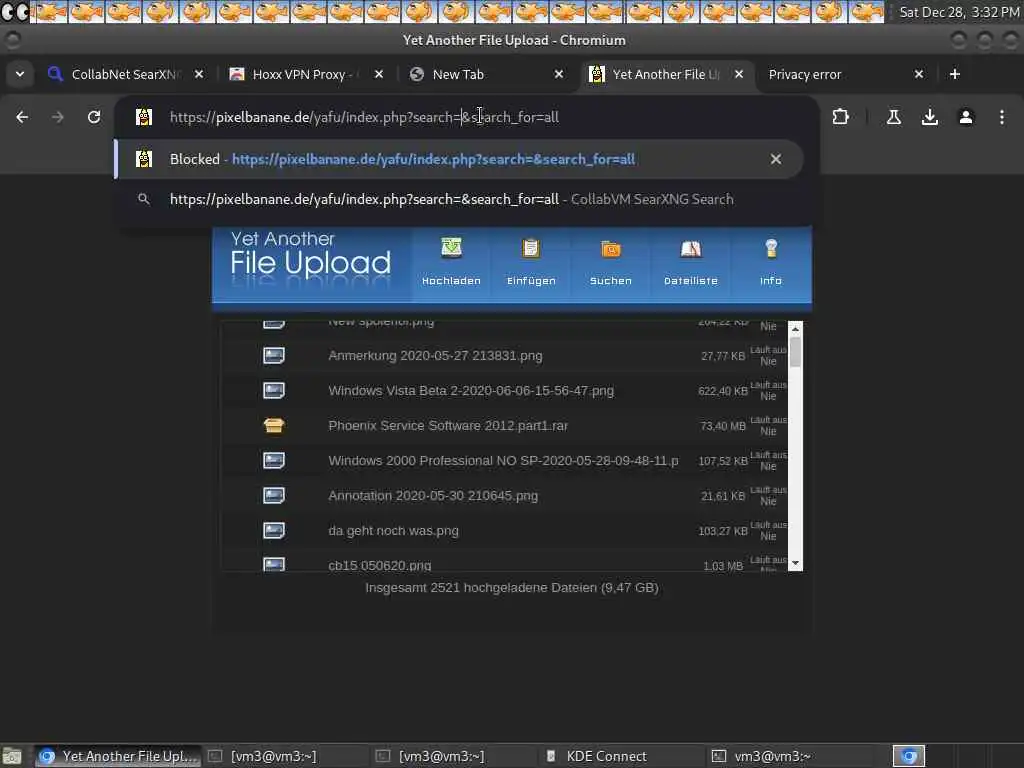Click archive icon beside Phoenix Service Software rar
Viewport: 1024px width, 768px height.
coord(274,426)
